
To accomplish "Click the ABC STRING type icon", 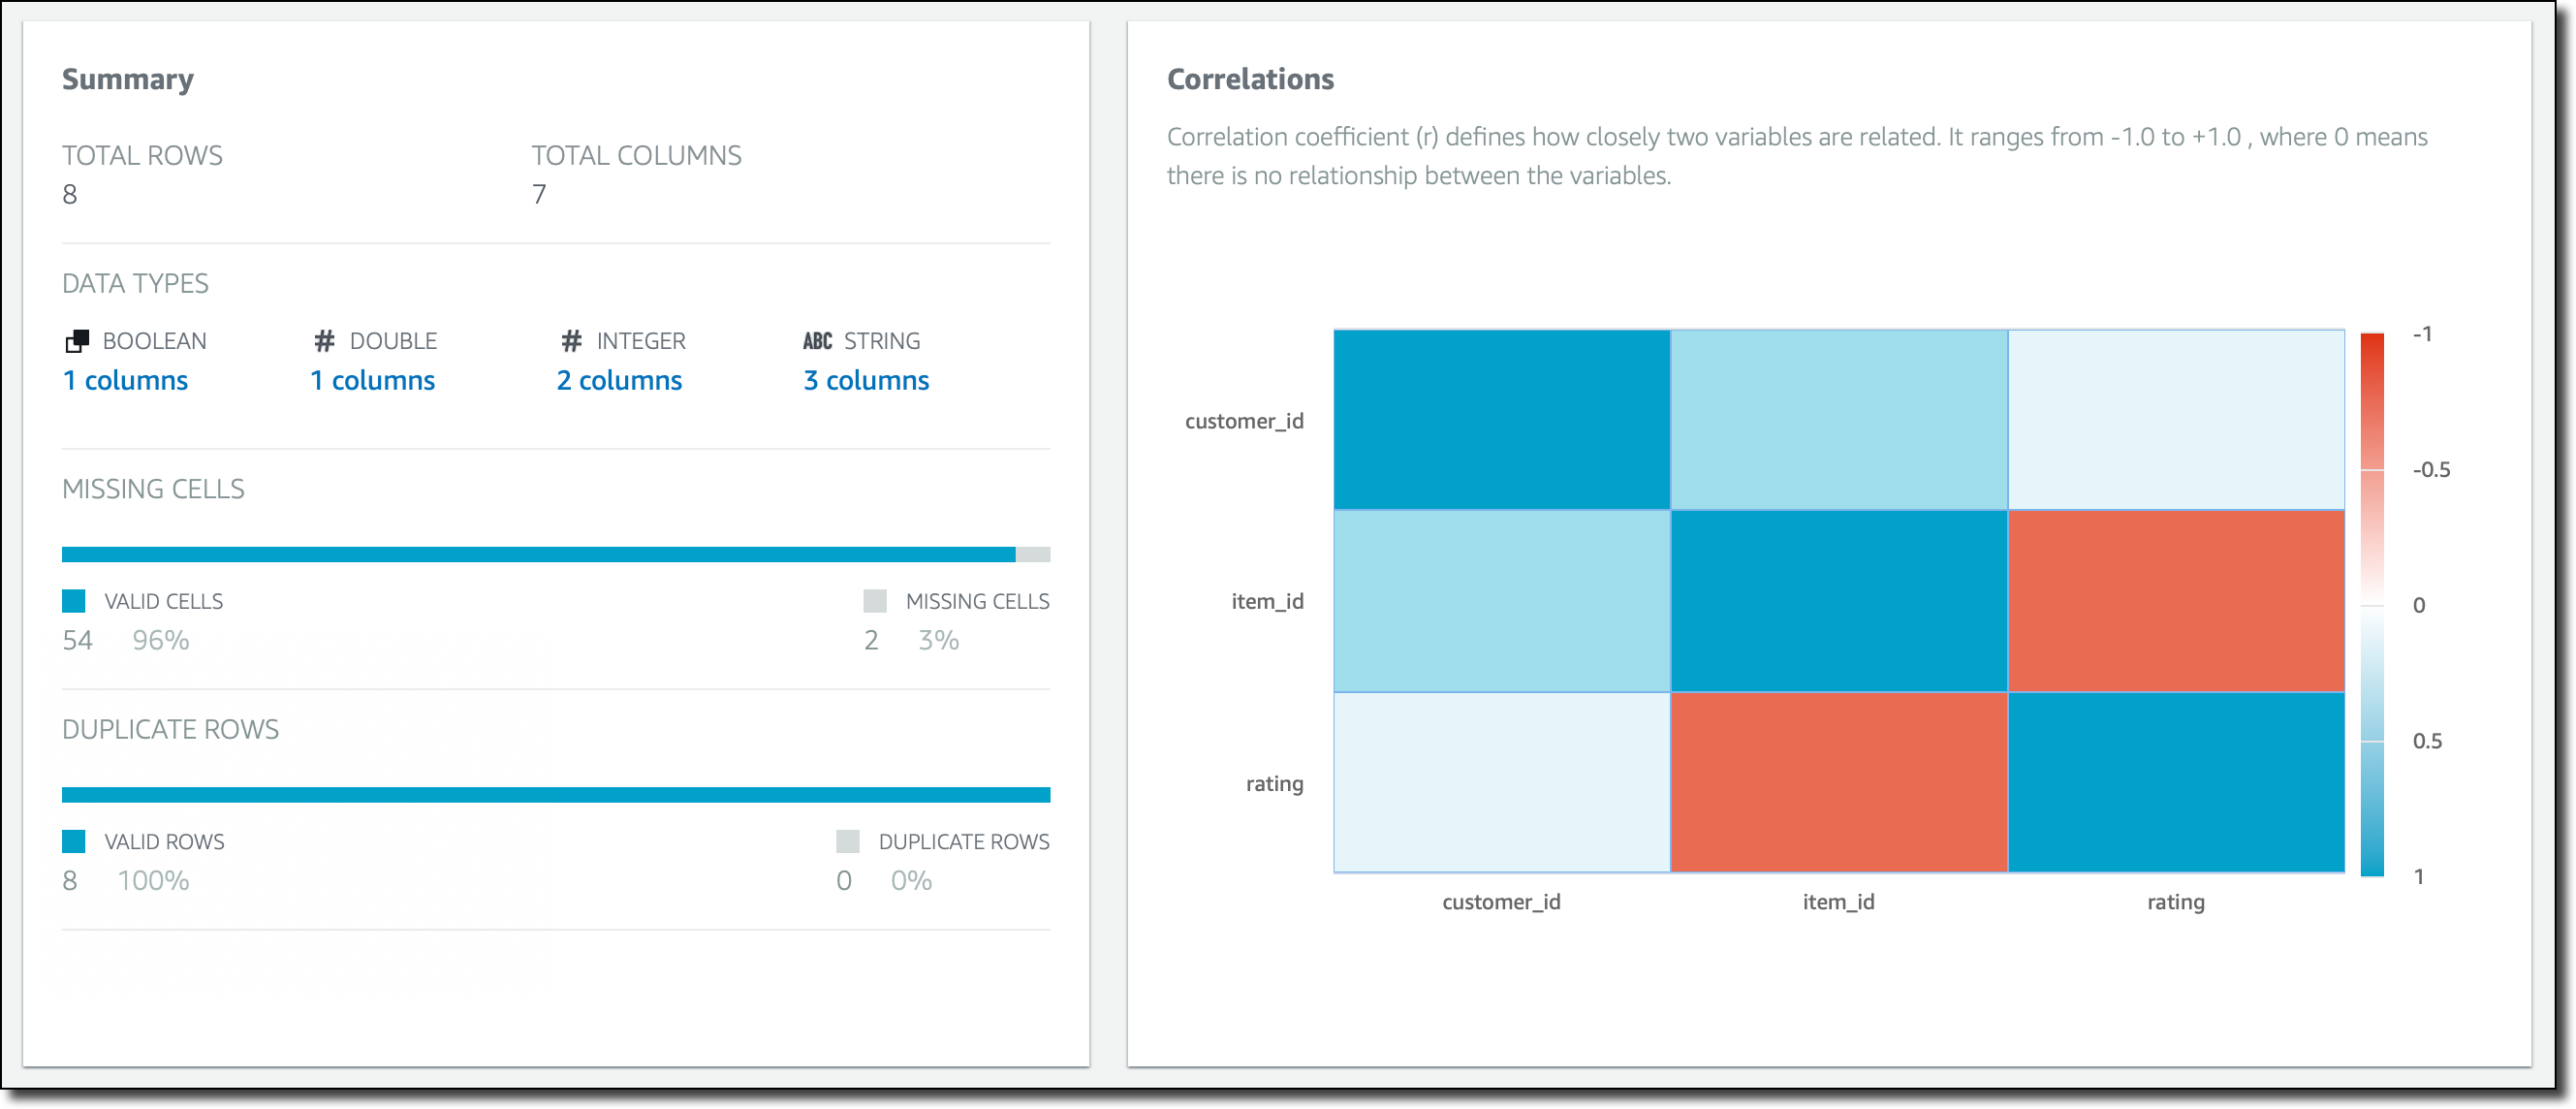I will pyautogui.click(x=817, y=342).
